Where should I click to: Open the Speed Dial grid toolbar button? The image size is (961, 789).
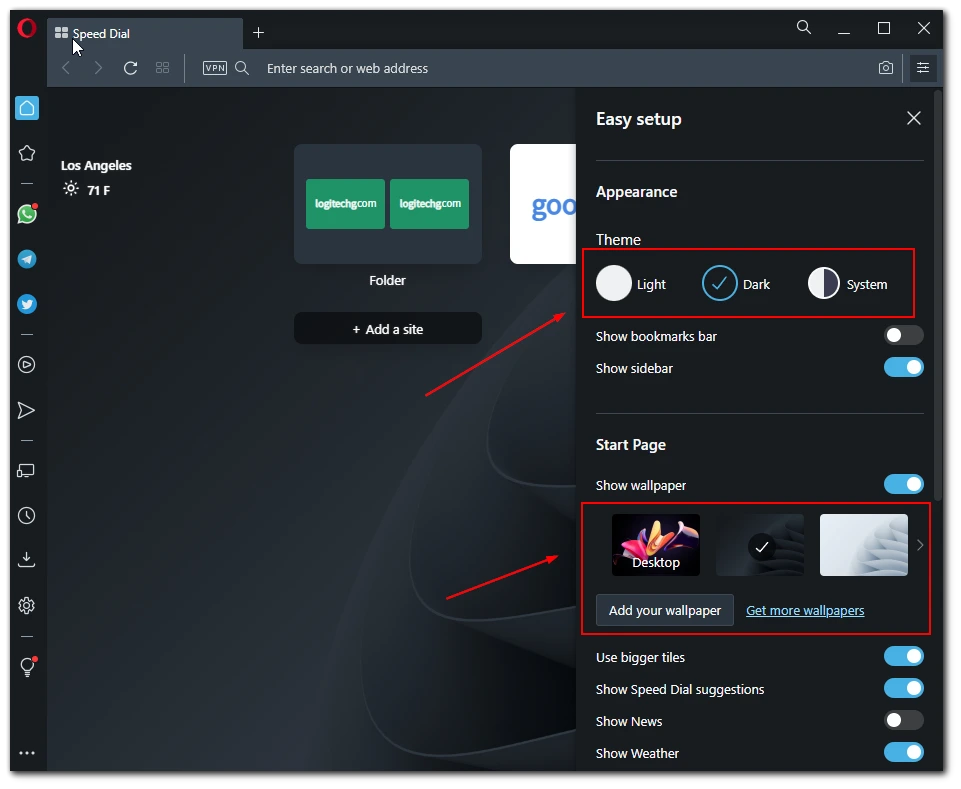point(162,68)
